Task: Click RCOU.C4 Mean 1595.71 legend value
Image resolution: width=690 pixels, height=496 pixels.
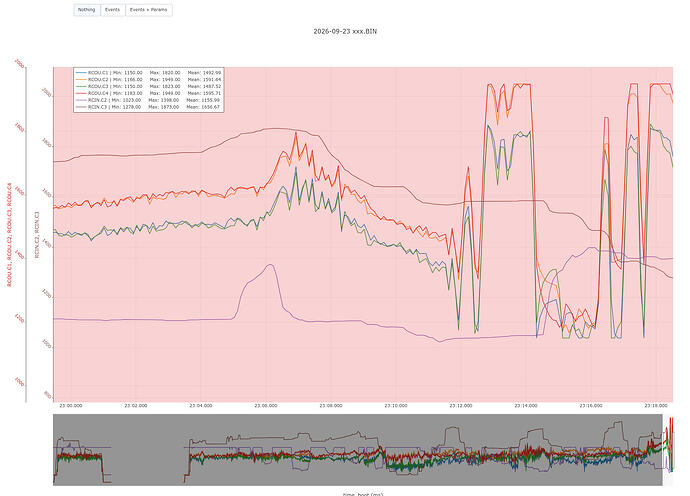Action: pos(204,93)
